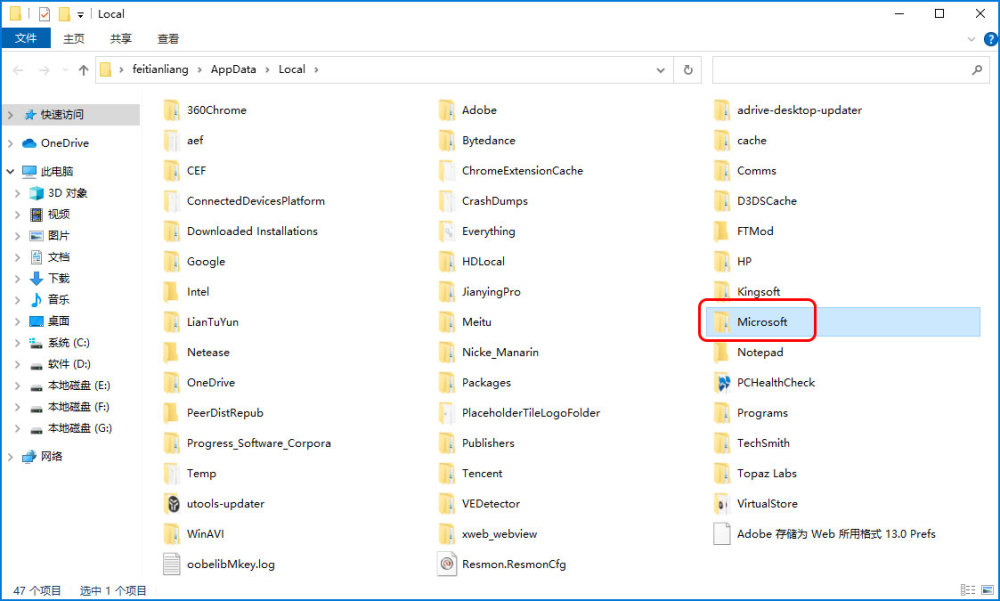This screenshot has width=1000, height=601.
Task: Click feitianliang in the address breadcrumb
Action: 160,70
